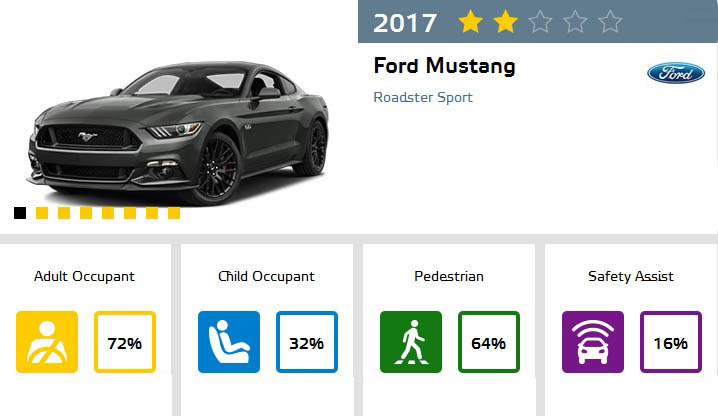Click the Ford Mustang title
This screenshot has width=718, height=416.
[x=444, y=66]
